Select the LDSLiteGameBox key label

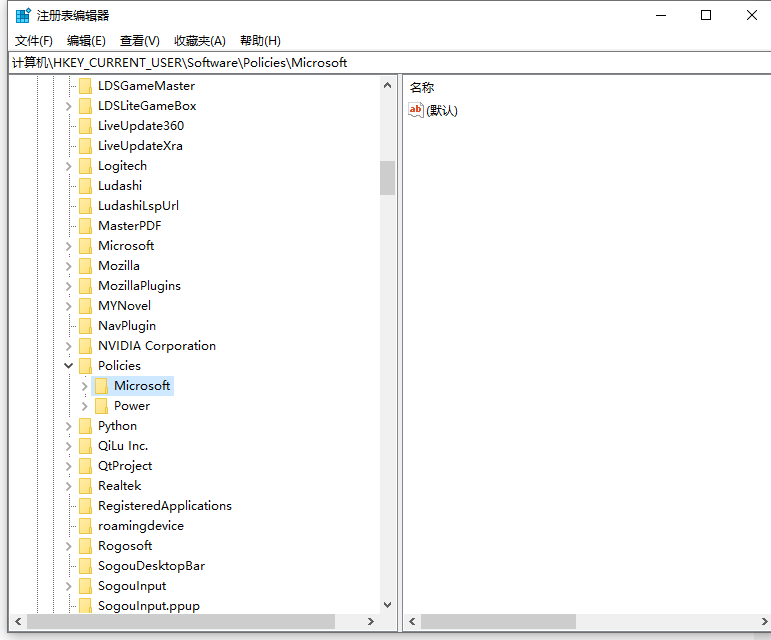[x=147, y=106]
